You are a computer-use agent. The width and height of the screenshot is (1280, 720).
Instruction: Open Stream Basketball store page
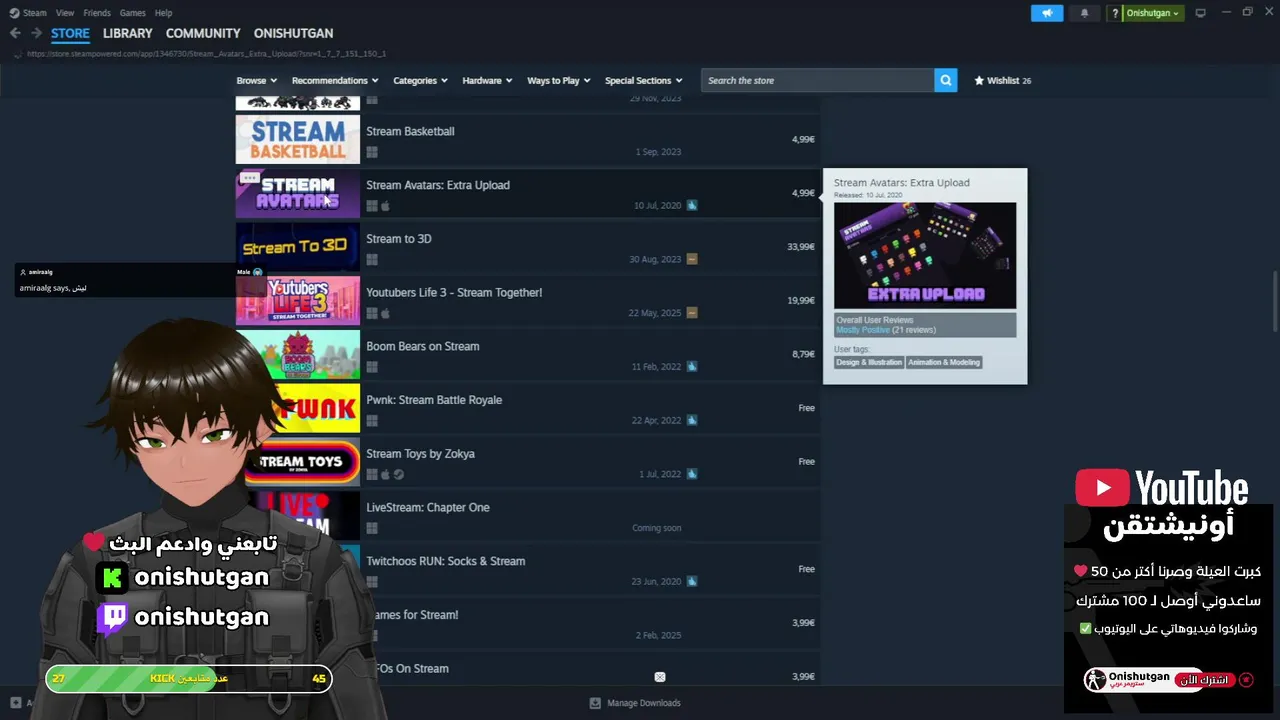[410, 131]
